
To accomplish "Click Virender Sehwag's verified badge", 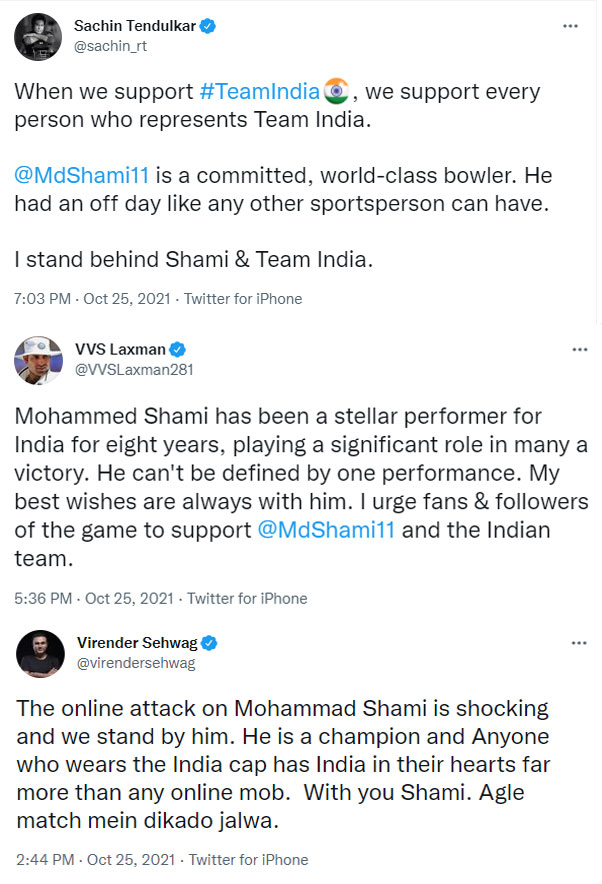I will coord(211,642).
